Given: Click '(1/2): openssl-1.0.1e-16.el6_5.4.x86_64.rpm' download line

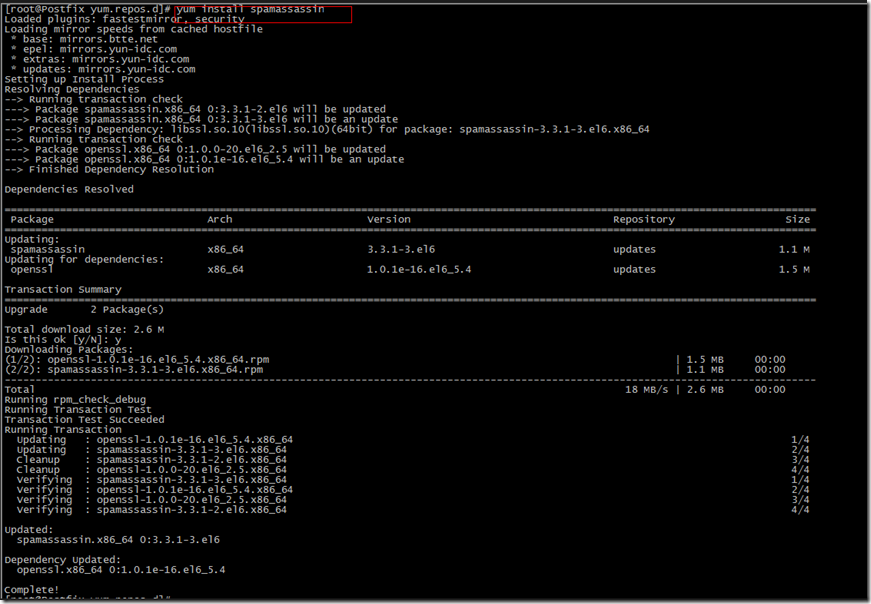Looking at the screenshot, I should (x=137, y=359).
